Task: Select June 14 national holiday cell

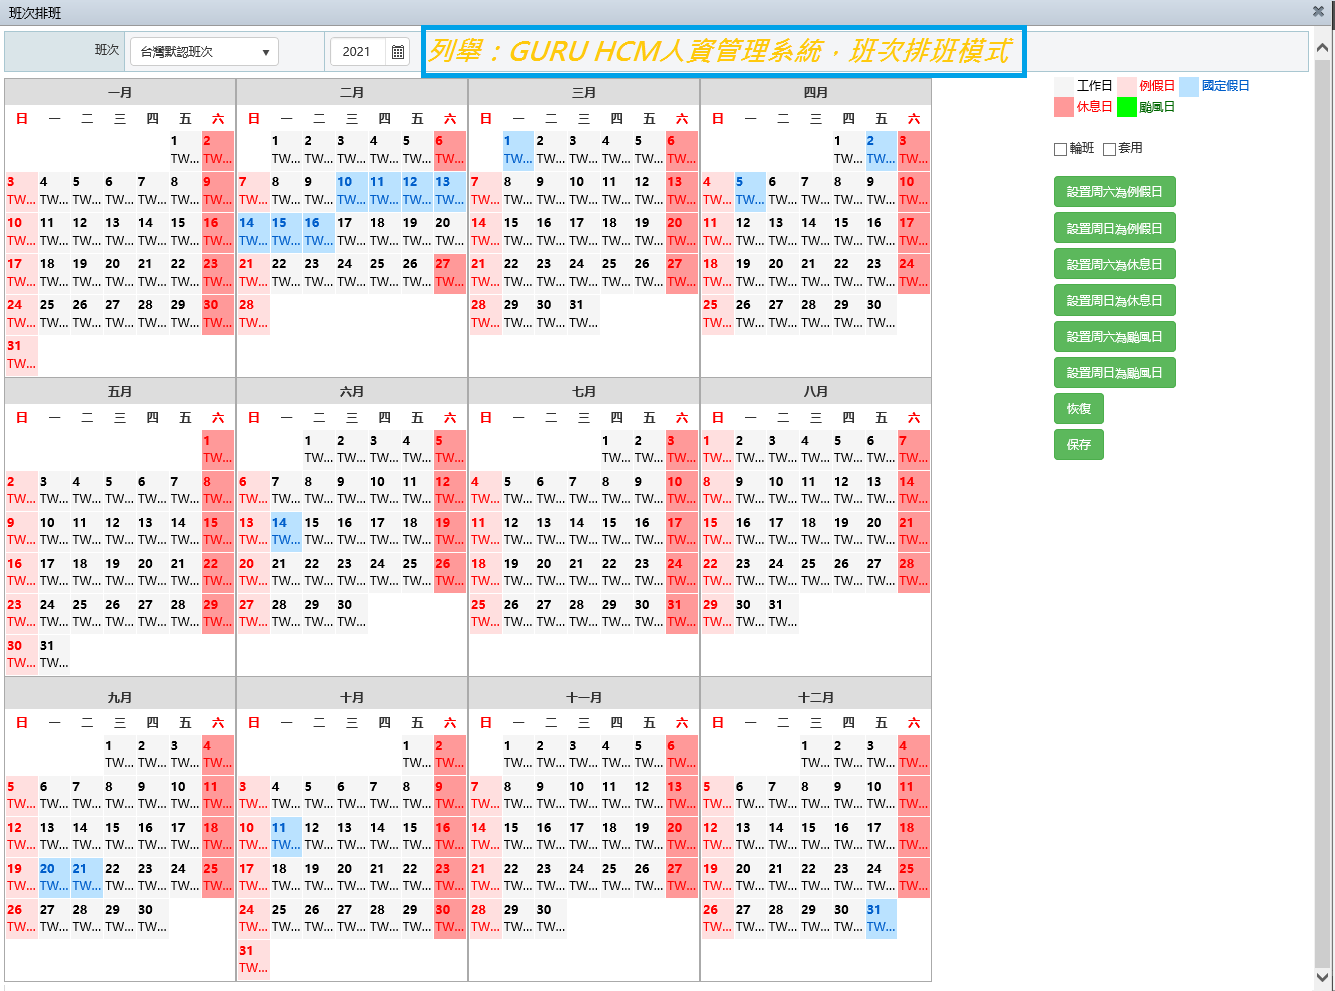Action: coord(286,530)
